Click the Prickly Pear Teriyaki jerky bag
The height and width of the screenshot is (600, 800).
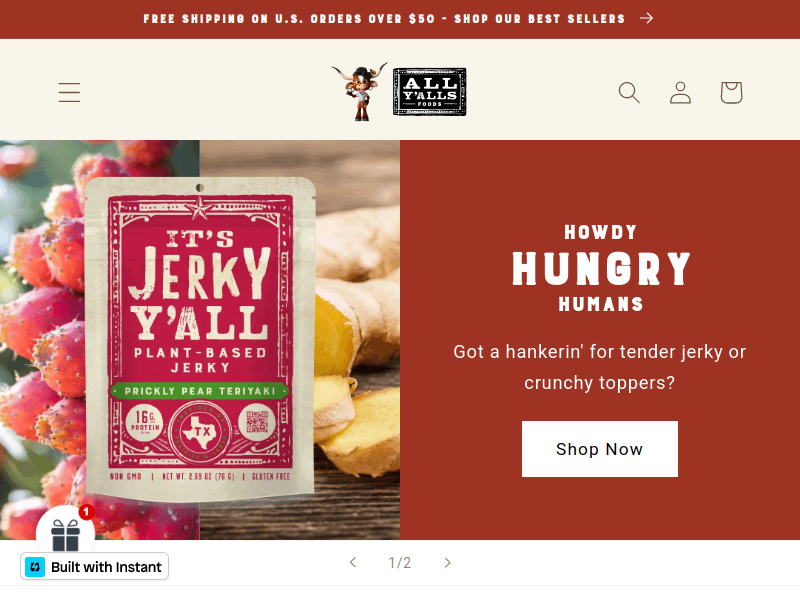(x=200, y=337)
